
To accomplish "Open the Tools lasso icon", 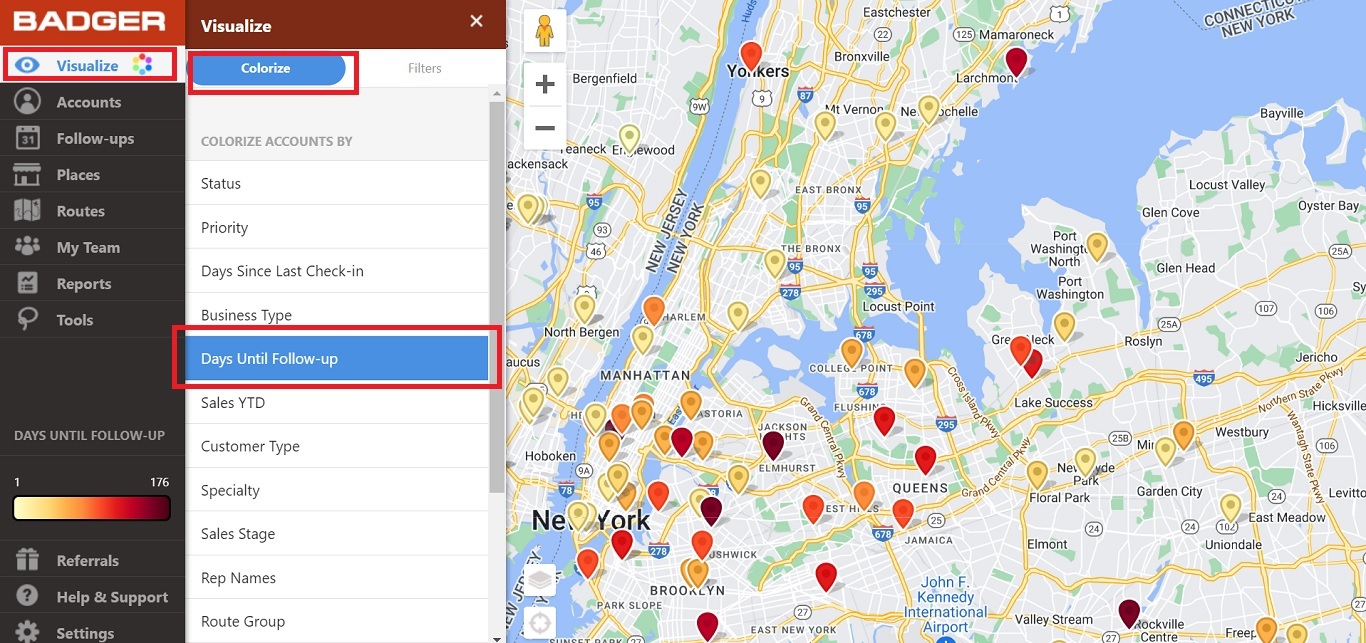I will click(27, 320).
